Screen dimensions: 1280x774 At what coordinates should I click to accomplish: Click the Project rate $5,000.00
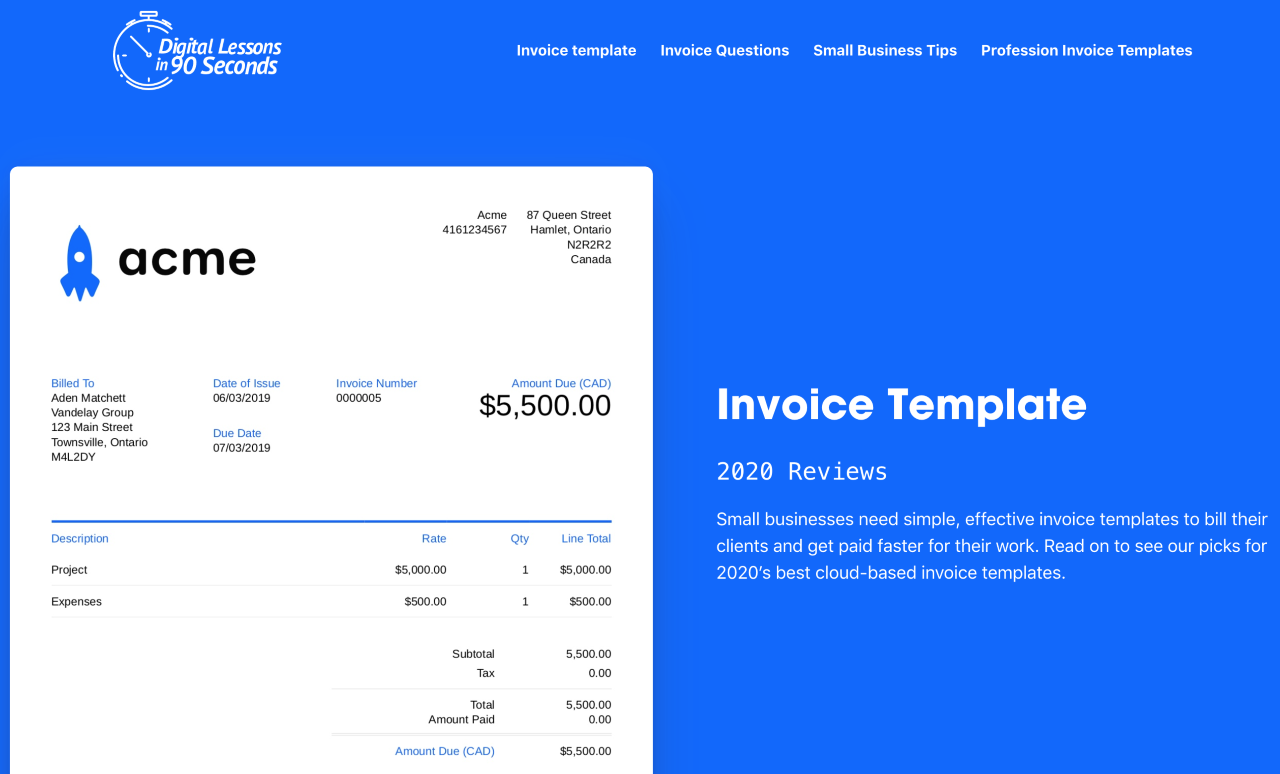[x=421, y=570]
